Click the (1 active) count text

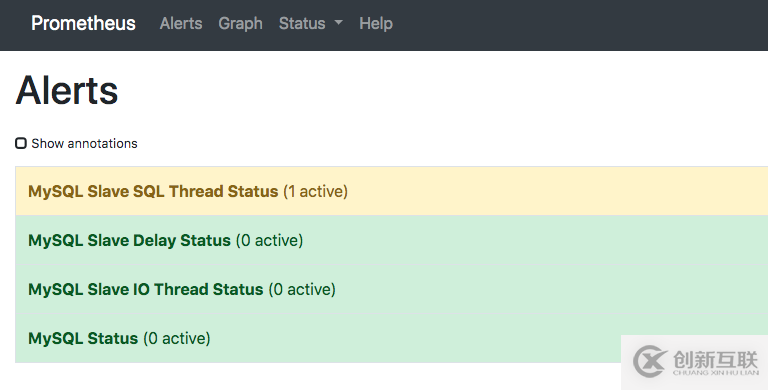pyautogui.click(x=315, y=191)
